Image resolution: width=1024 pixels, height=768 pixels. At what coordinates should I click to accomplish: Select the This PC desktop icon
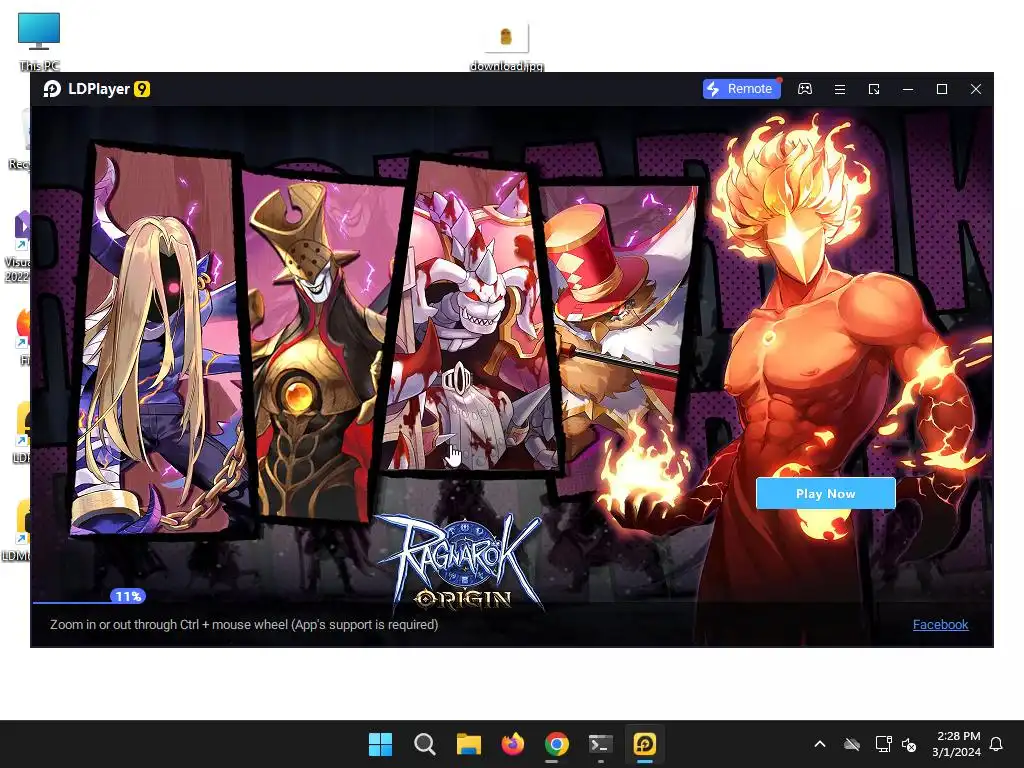click(x=39, y=41)
